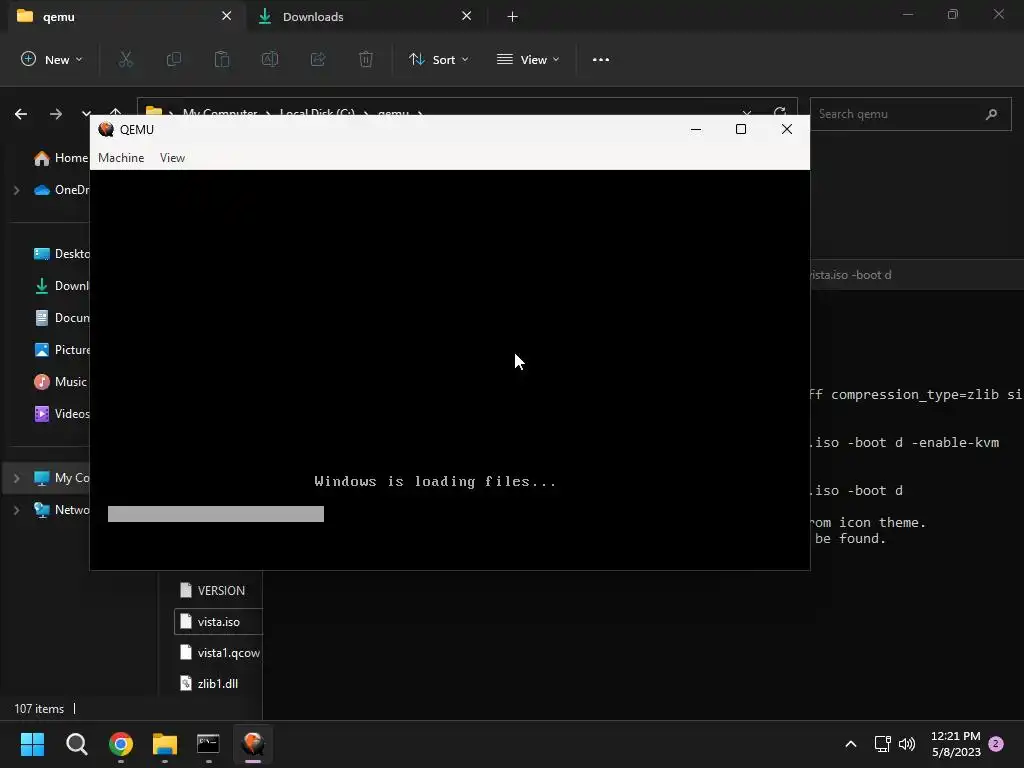Open Pictures in the sidebar
Image resolution: width=1024 pixels, height=768 pixels.
point(61,349)
